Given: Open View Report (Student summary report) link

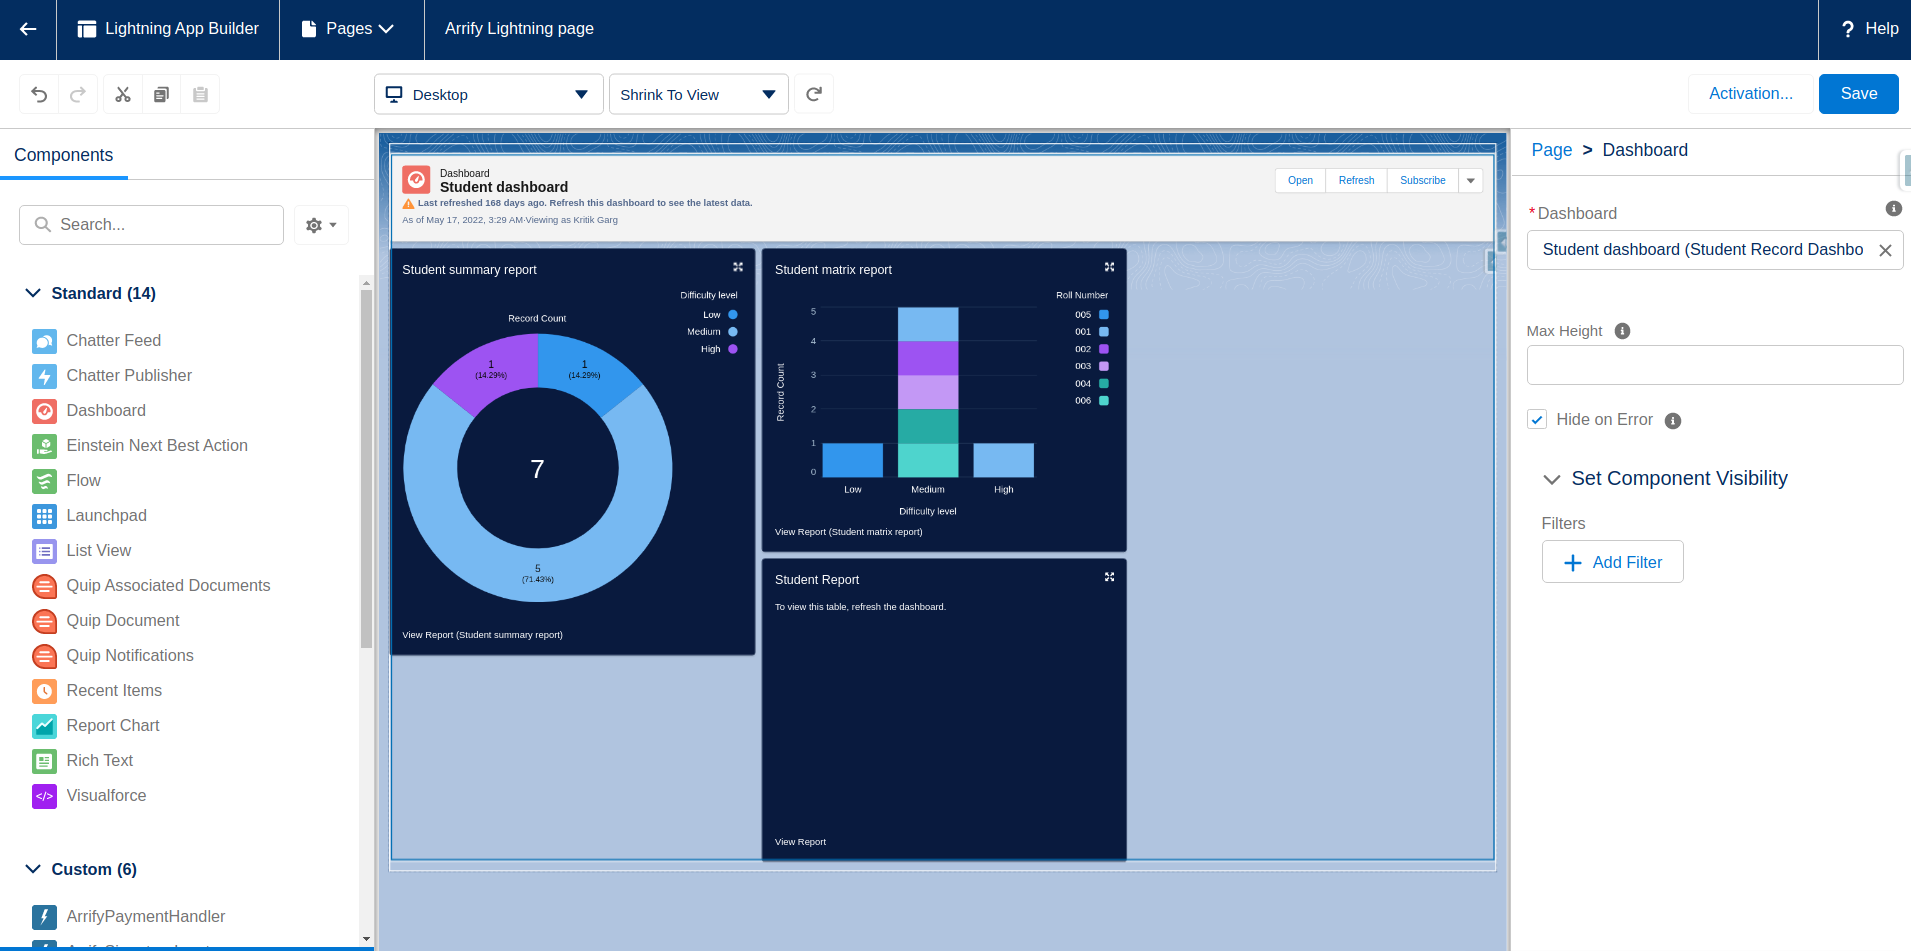Looking at the screenshot, I should 482,635.
